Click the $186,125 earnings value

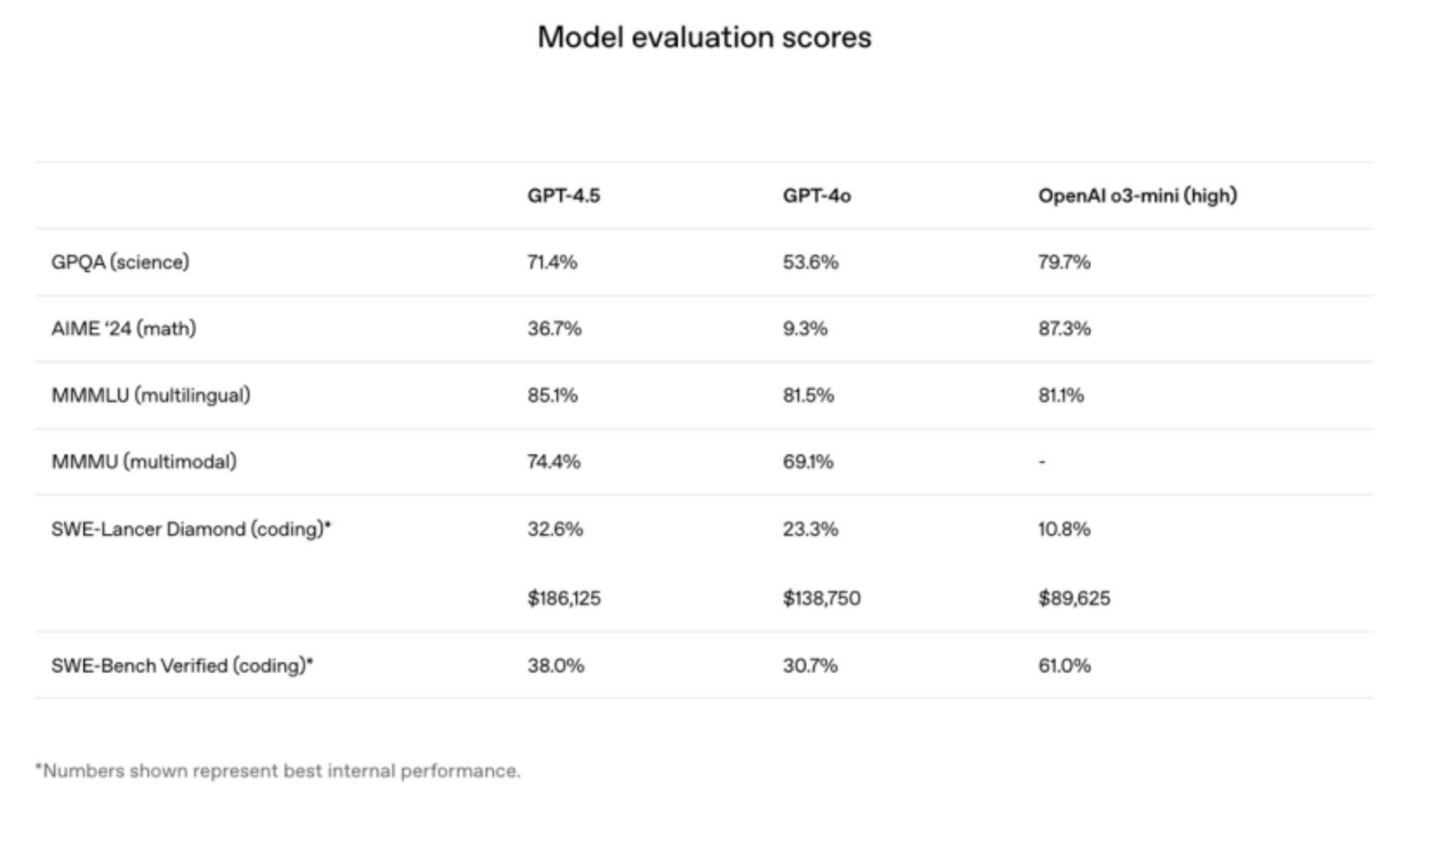tap(564, 598)
